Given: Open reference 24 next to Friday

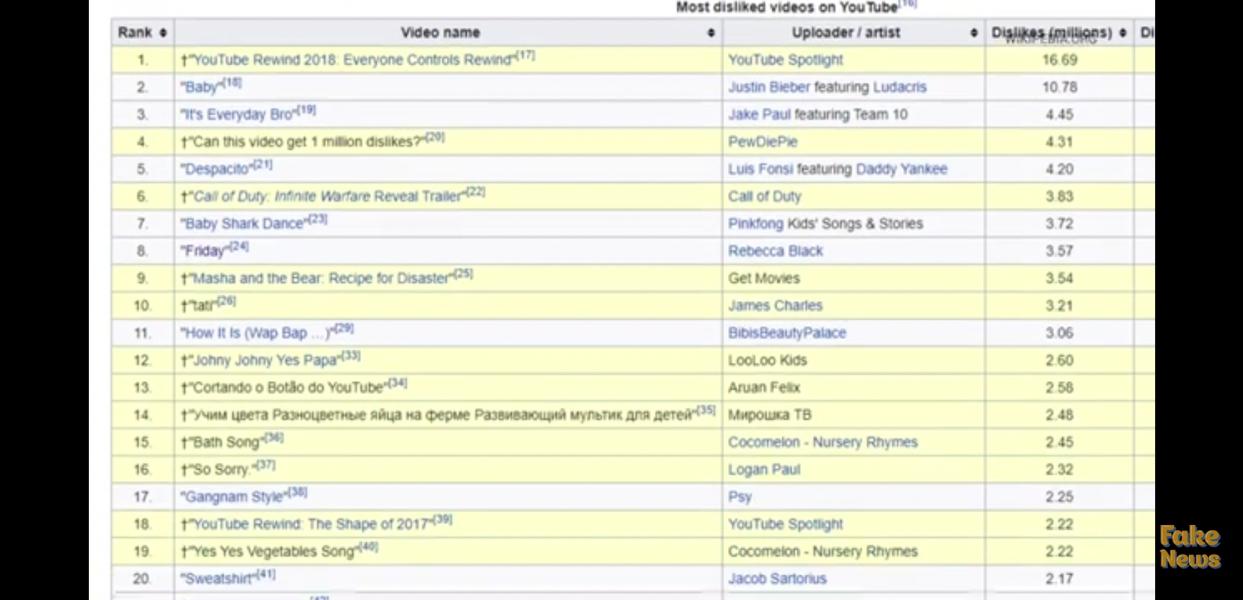Looking at the screenshot, I should 239,247.
